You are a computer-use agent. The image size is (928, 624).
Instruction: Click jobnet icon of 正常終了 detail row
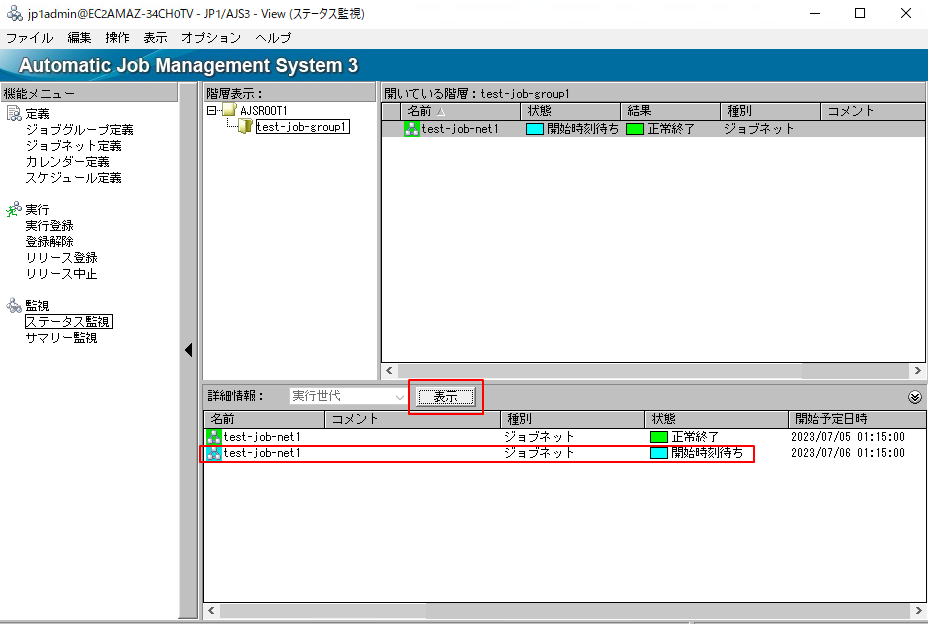(213, 437)
